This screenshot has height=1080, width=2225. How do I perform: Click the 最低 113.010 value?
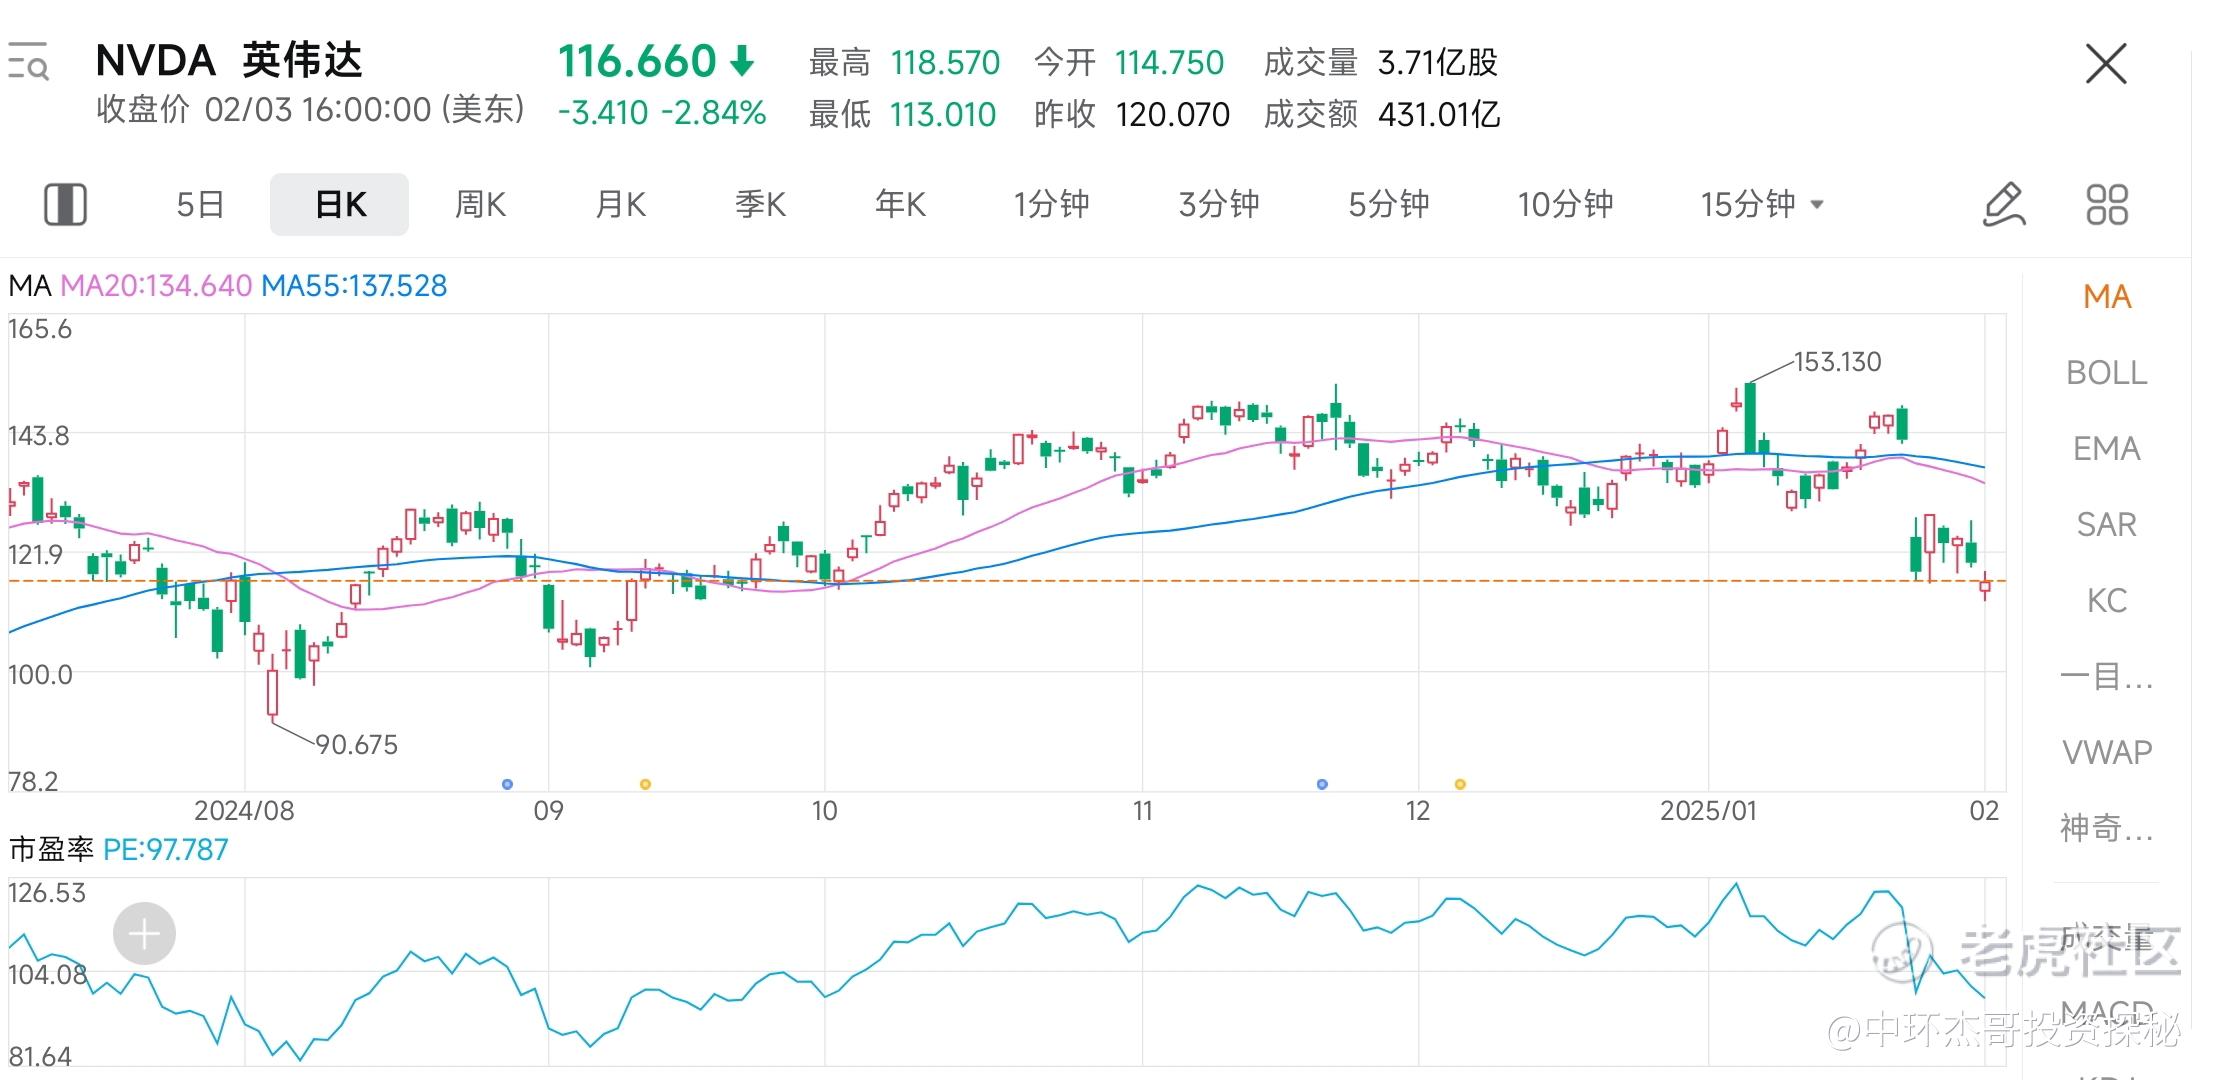[x=943, y=115]
